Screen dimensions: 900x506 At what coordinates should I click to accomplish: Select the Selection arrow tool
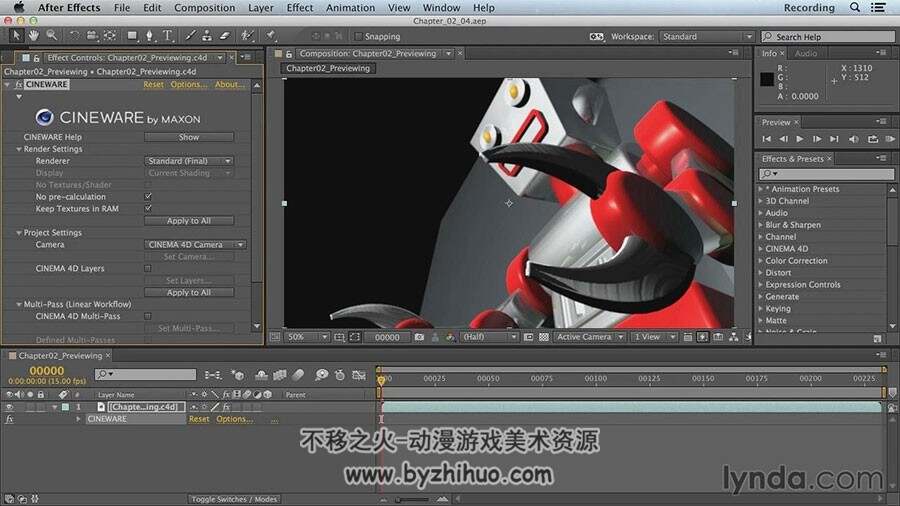[x=16, y=36]
